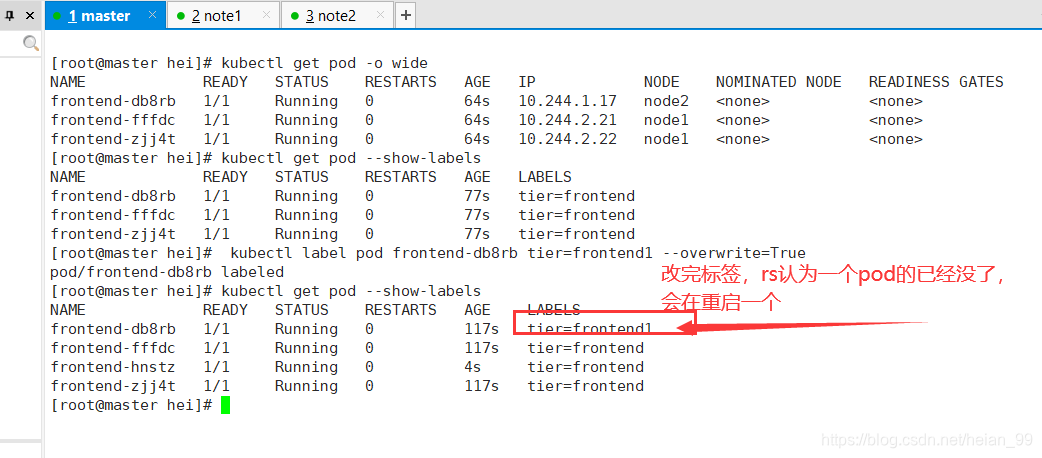Click the search magnifier icon in side panel
Viewport: 1042px width, 458px height.
31,44
